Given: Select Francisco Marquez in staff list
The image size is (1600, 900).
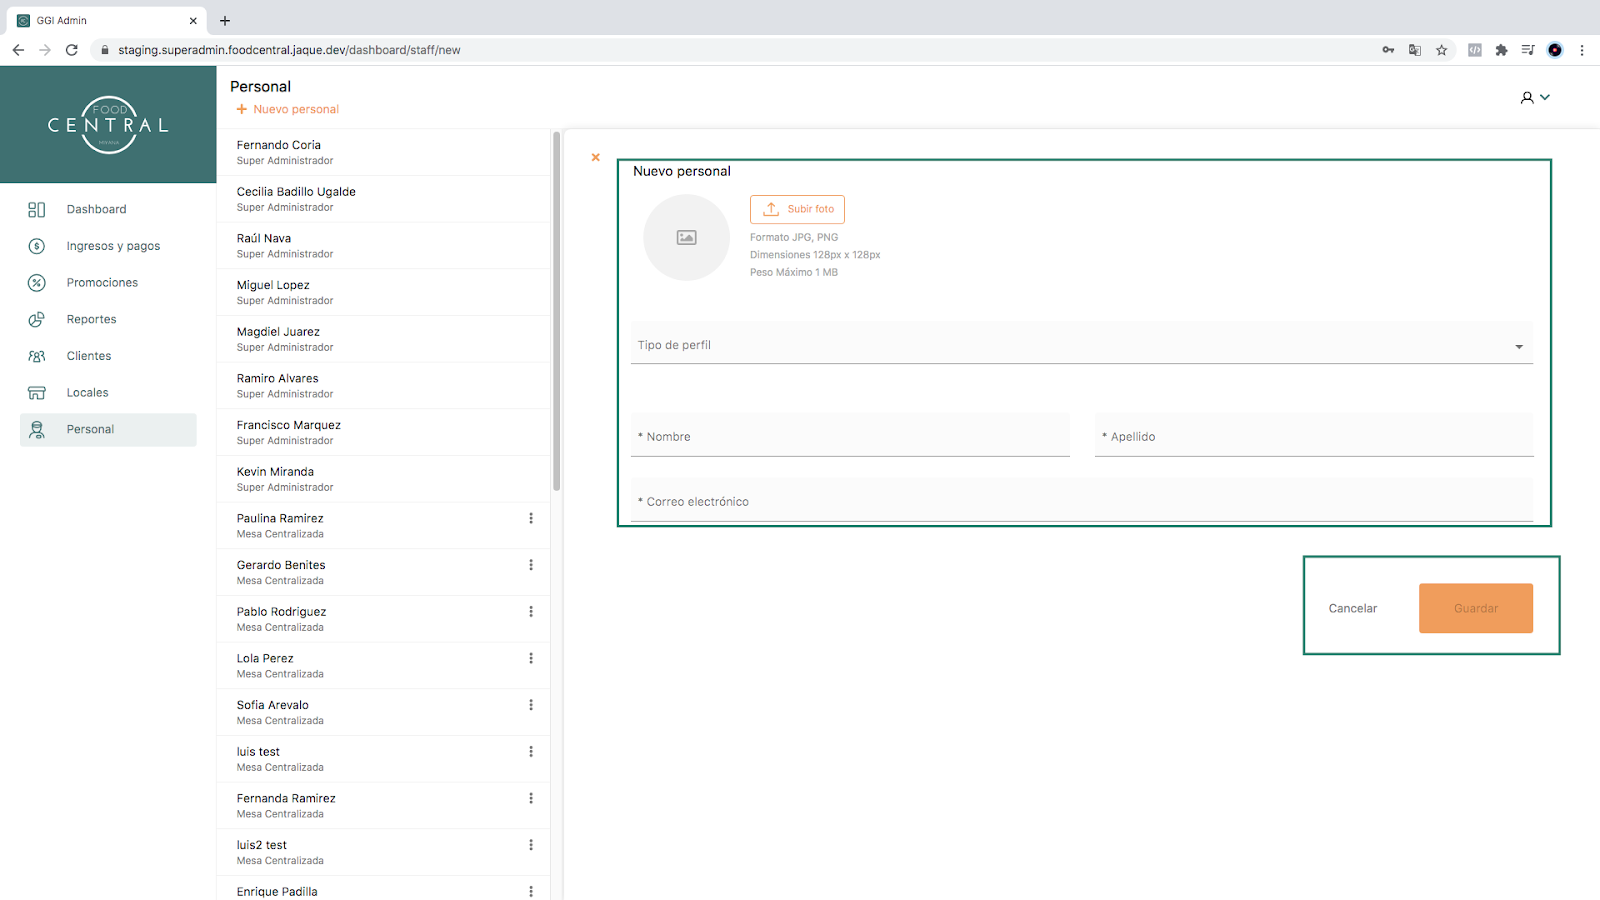Looking at the screenshot, I should point(383,432).
